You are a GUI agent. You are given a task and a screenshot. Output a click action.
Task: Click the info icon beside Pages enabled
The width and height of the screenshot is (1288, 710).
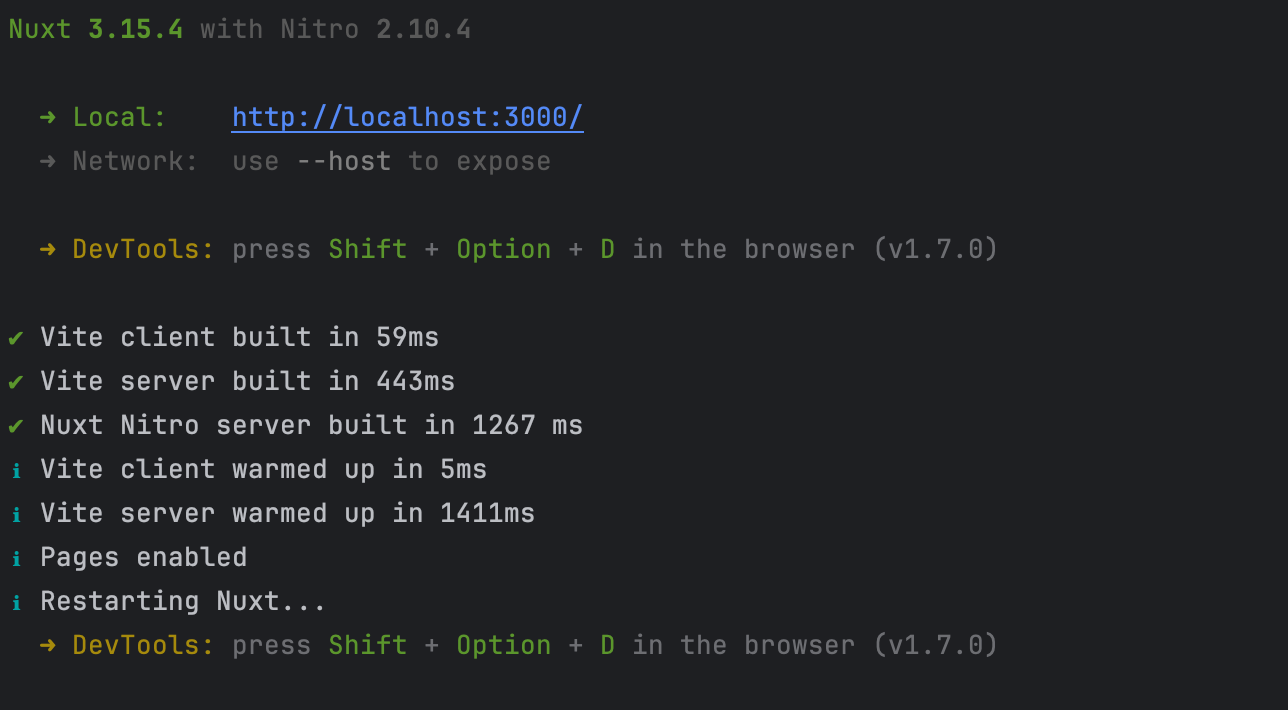(16, 558)
